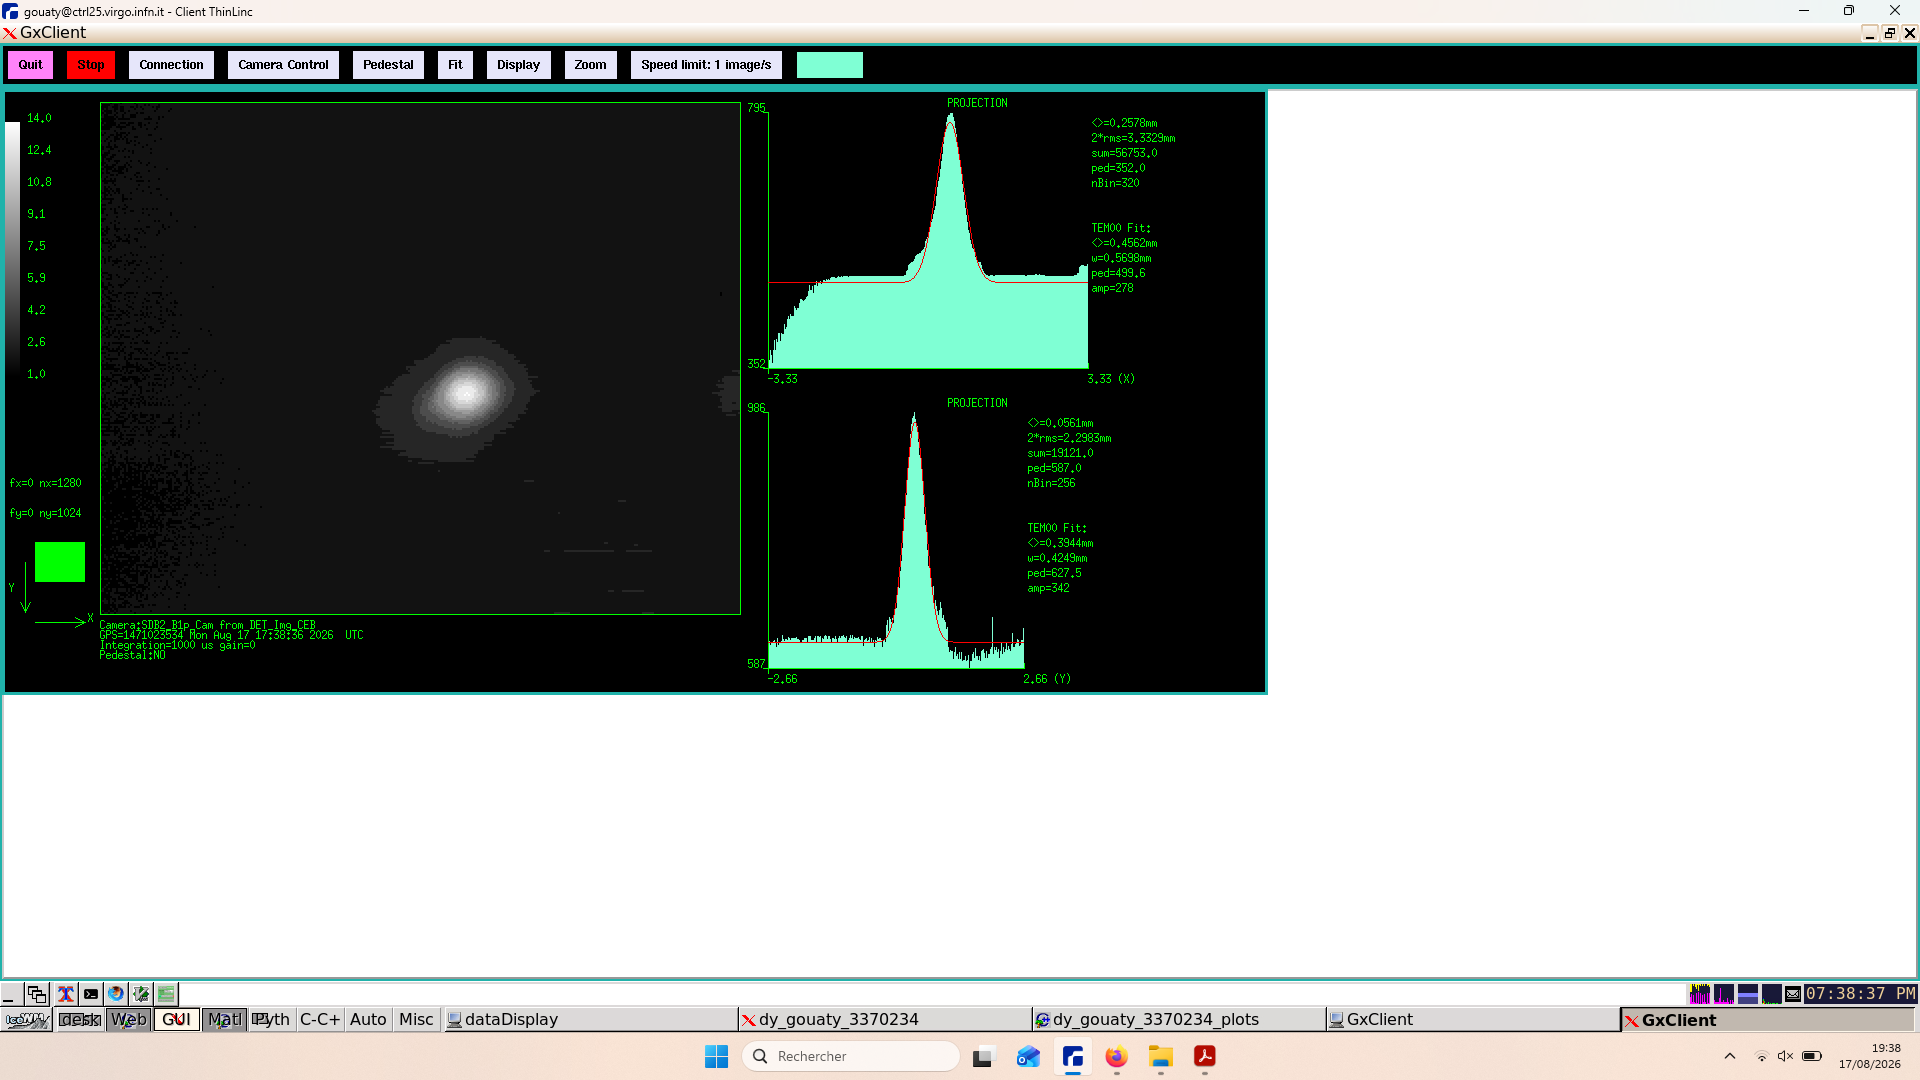Launch the Firefox icon in IceWM panel
1920x1080 pixels.
(x=116, y=994)
